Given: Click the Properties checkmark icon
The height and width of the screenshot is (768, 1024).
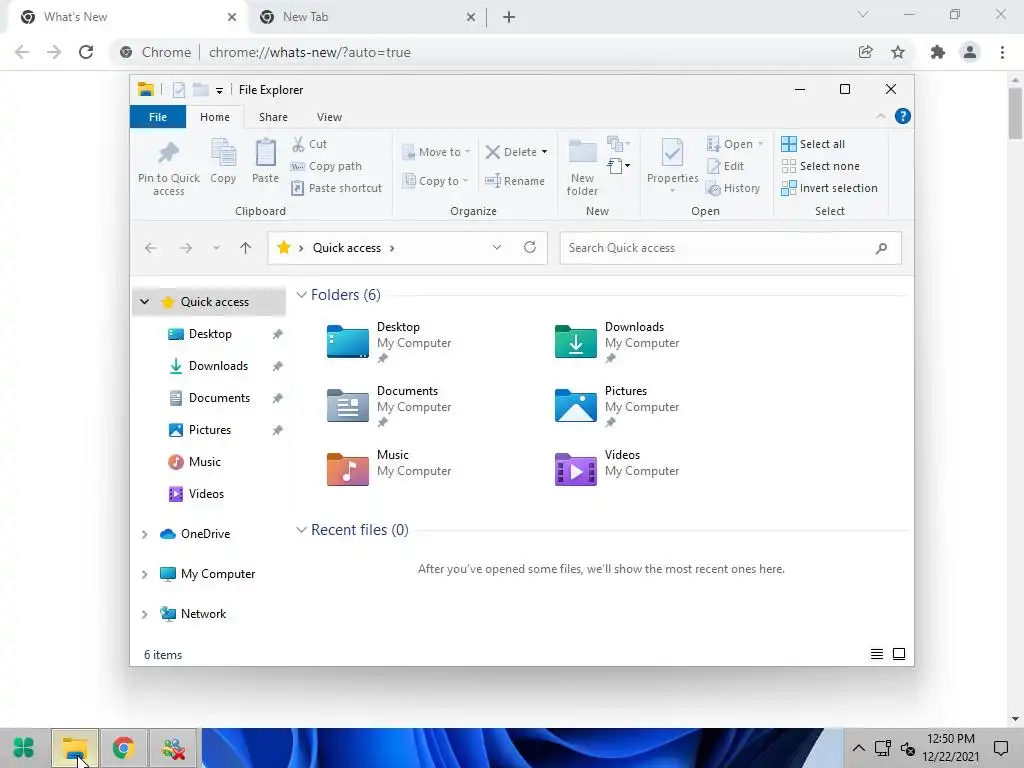Looking at the screenshot, I should click(x=672, y=153).
